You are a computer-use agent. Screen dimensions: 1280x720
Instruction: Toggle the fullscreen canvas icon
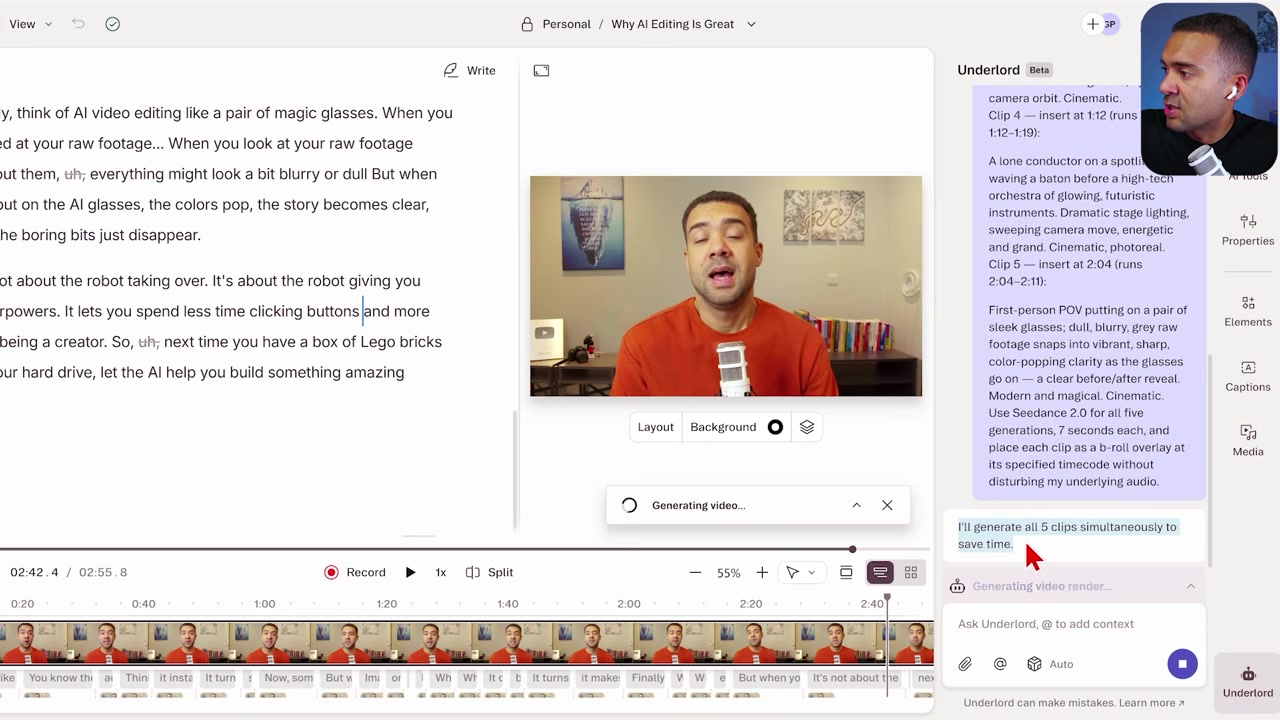point(541,70)
